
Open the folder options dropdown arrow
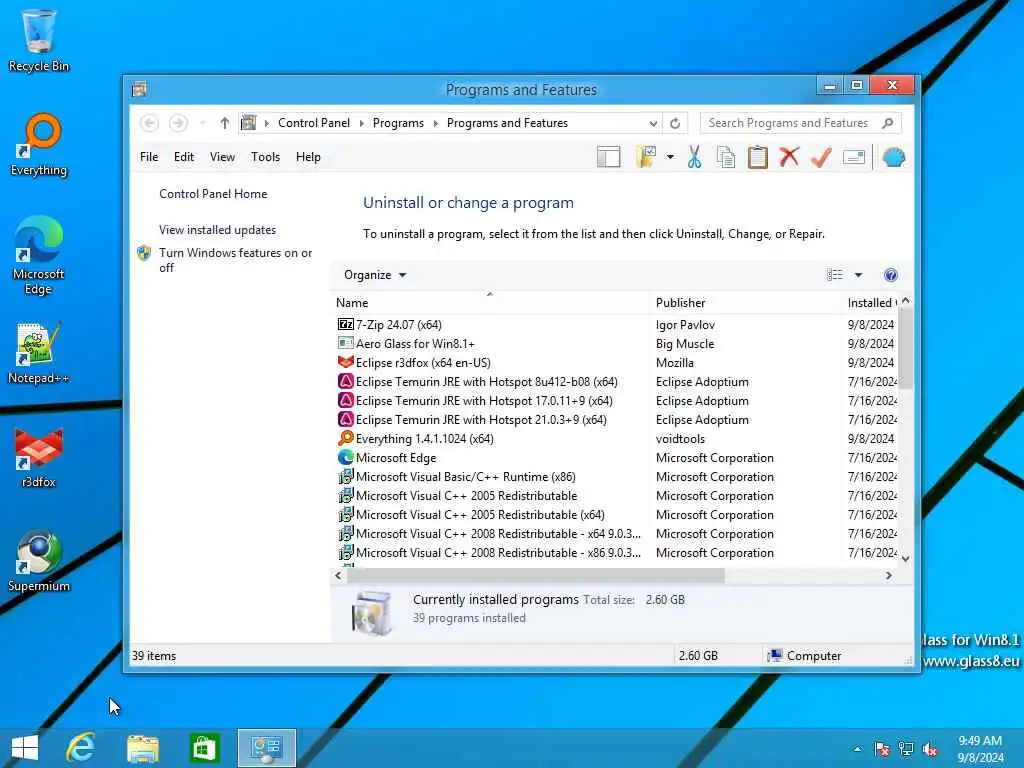[670, 157]
